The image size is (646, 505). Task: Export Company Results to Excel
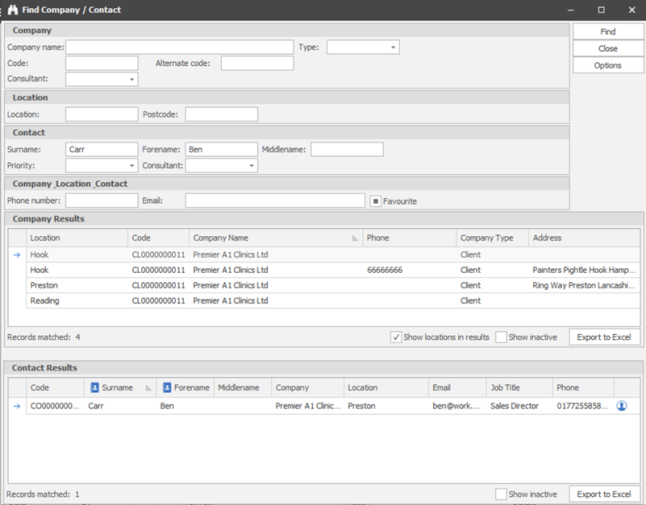point(604,337)
